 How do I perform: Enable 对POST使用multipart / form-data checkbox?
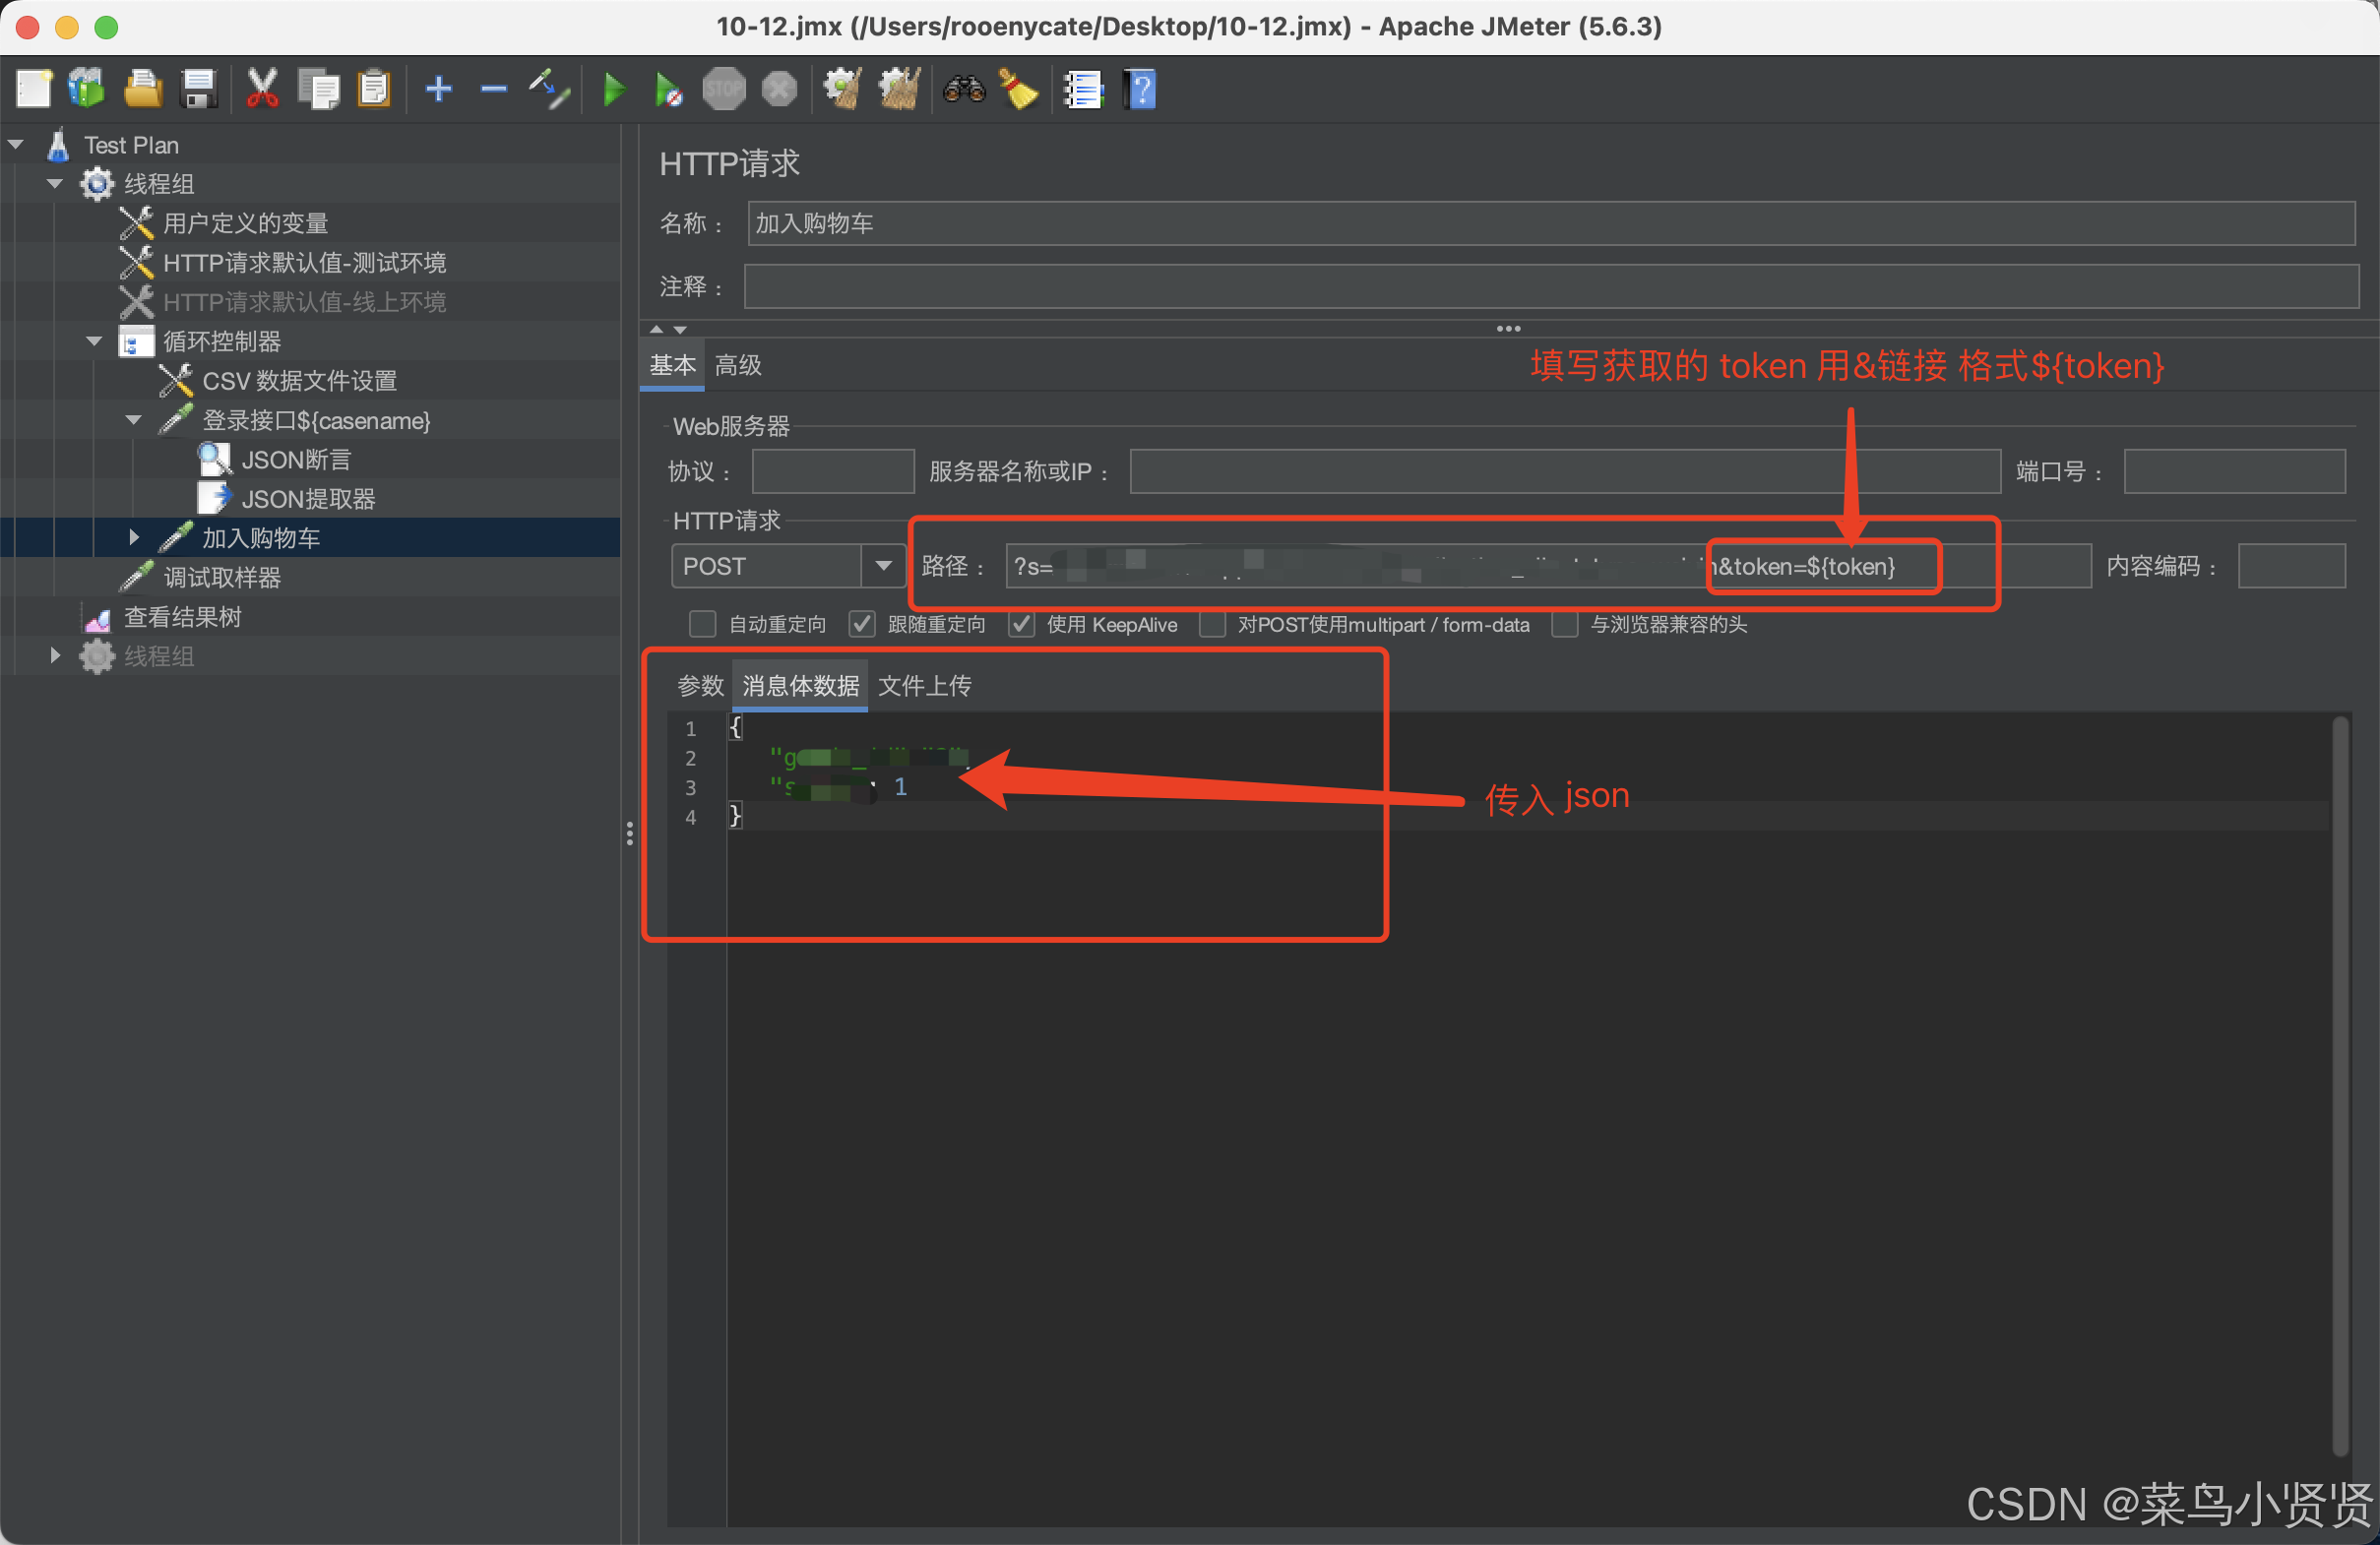(1212, 625)
